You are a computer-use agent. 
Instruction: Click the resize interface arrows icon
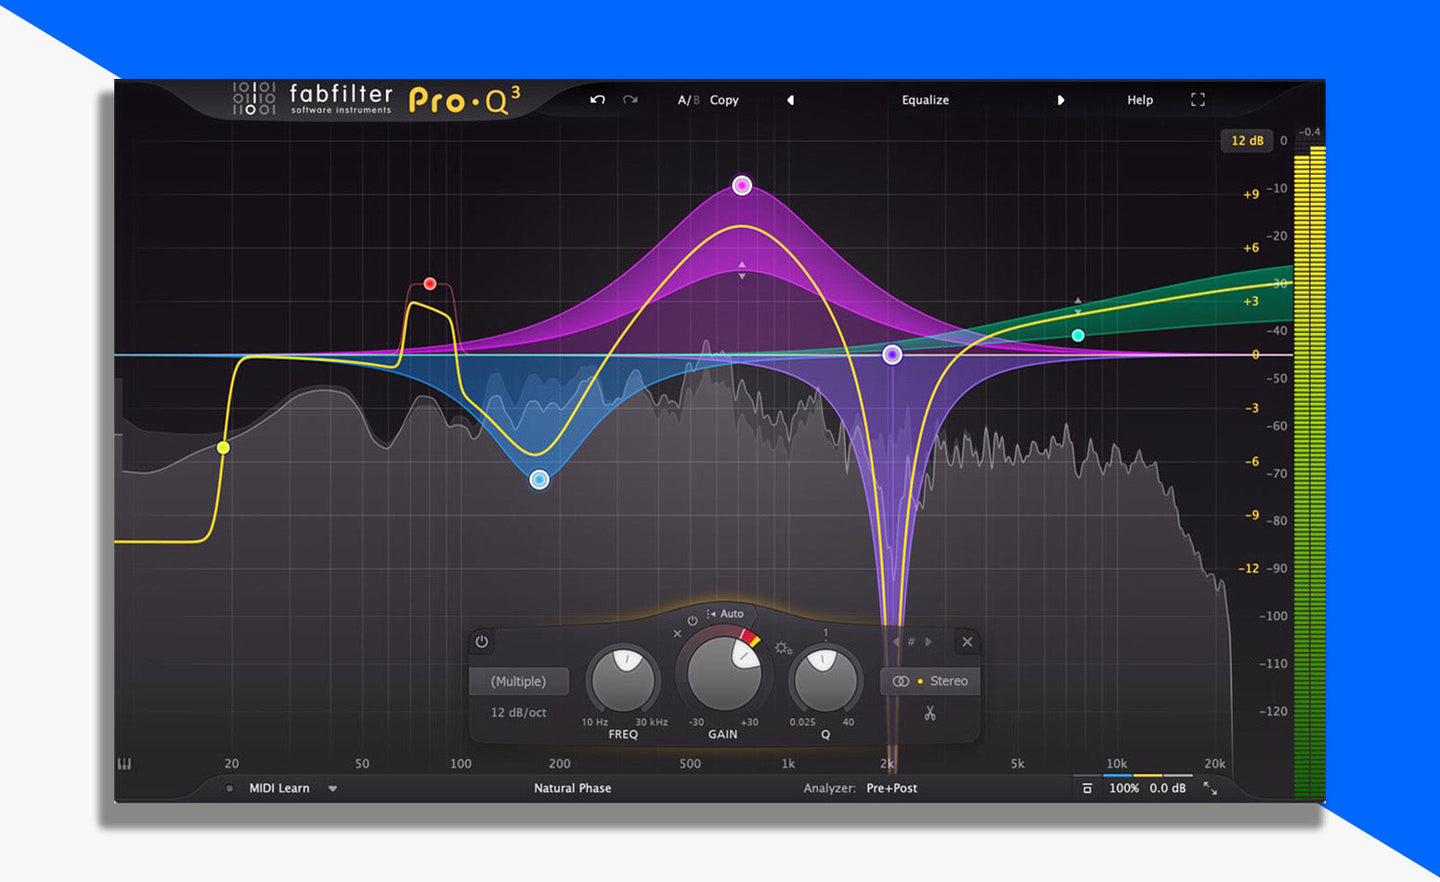1210,788
